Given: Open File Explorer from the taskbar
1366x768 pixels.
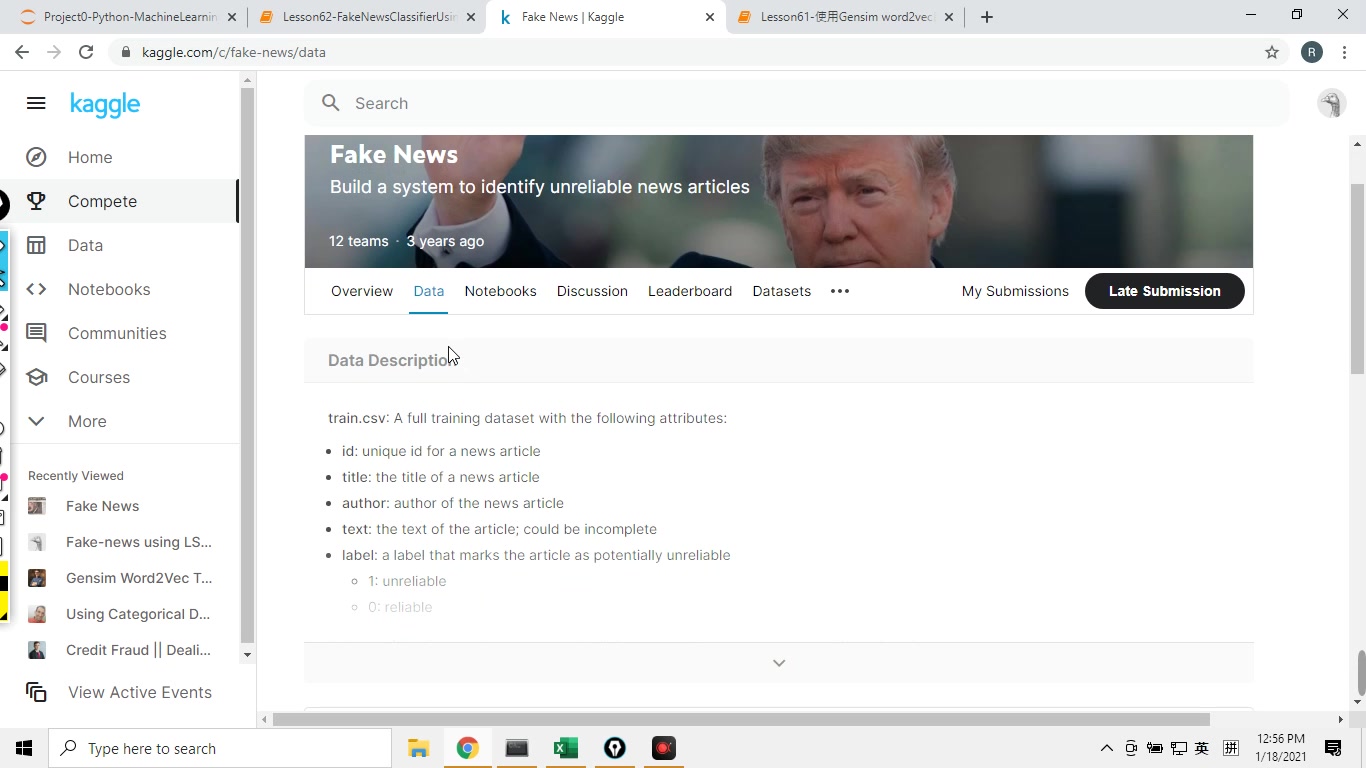Looking at the screenshot, I should (x=418, y=748).
